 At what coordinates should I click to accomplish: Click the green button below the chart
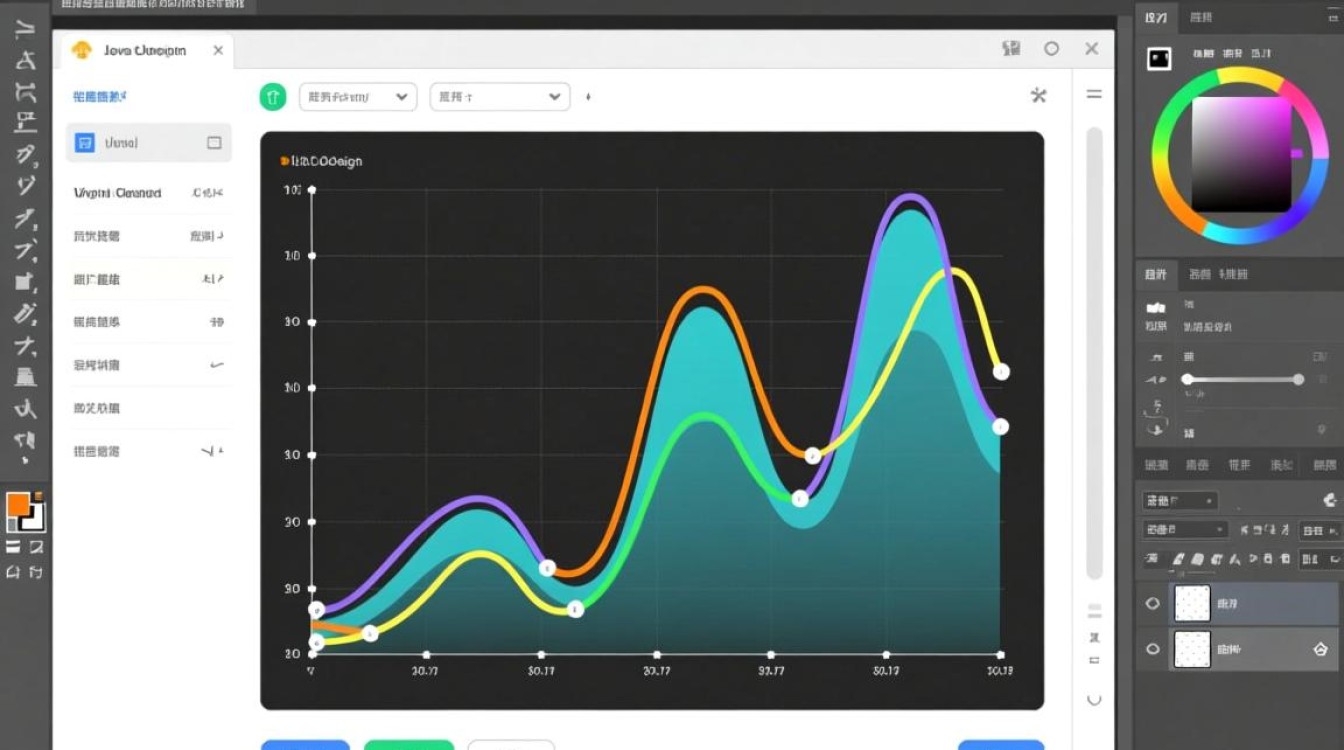click(x=408, y=745)
